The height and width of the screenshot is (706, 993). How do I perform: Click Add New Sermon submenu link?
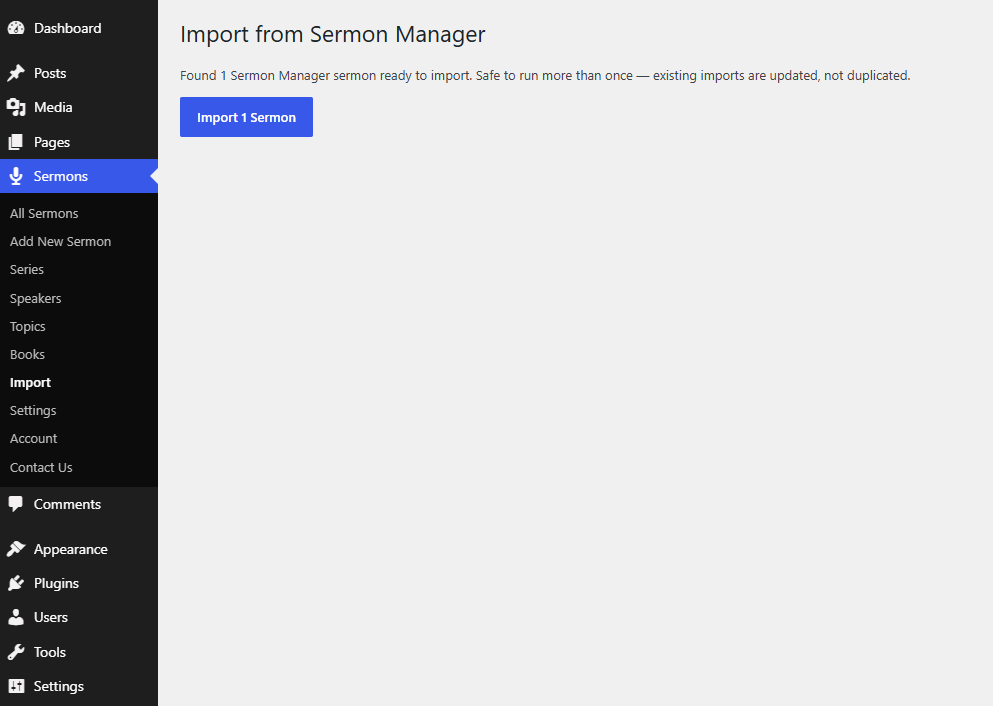pos(60,241)
